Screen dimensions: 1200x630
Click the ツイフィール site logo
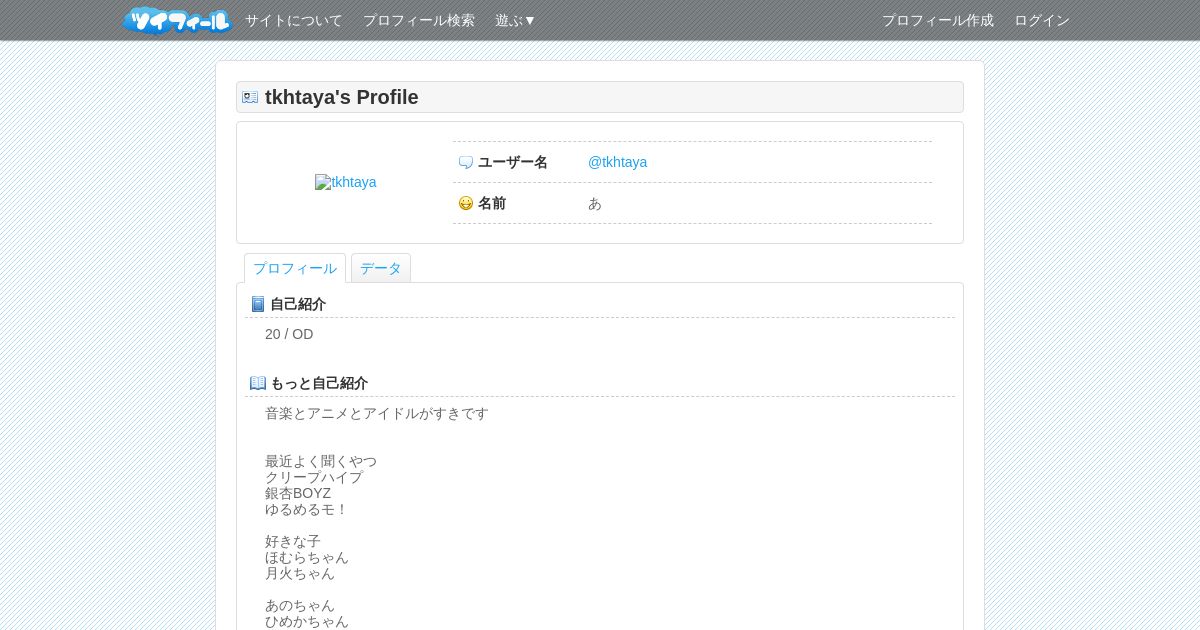(x=177, y=20)
